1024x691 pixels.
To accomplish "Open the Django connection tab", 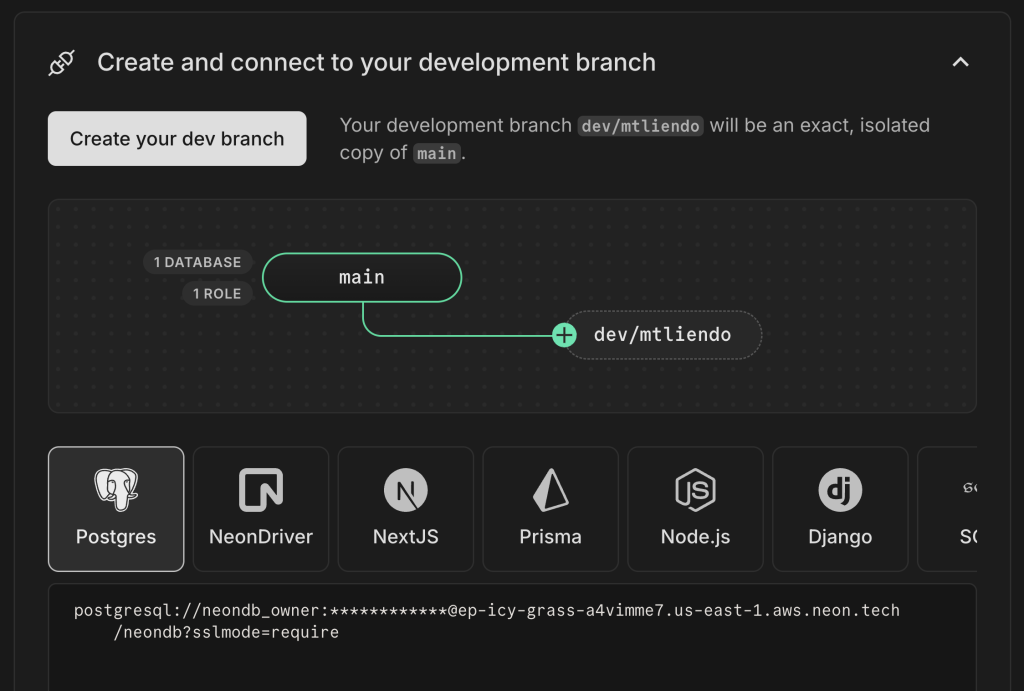I will point(840,509).
